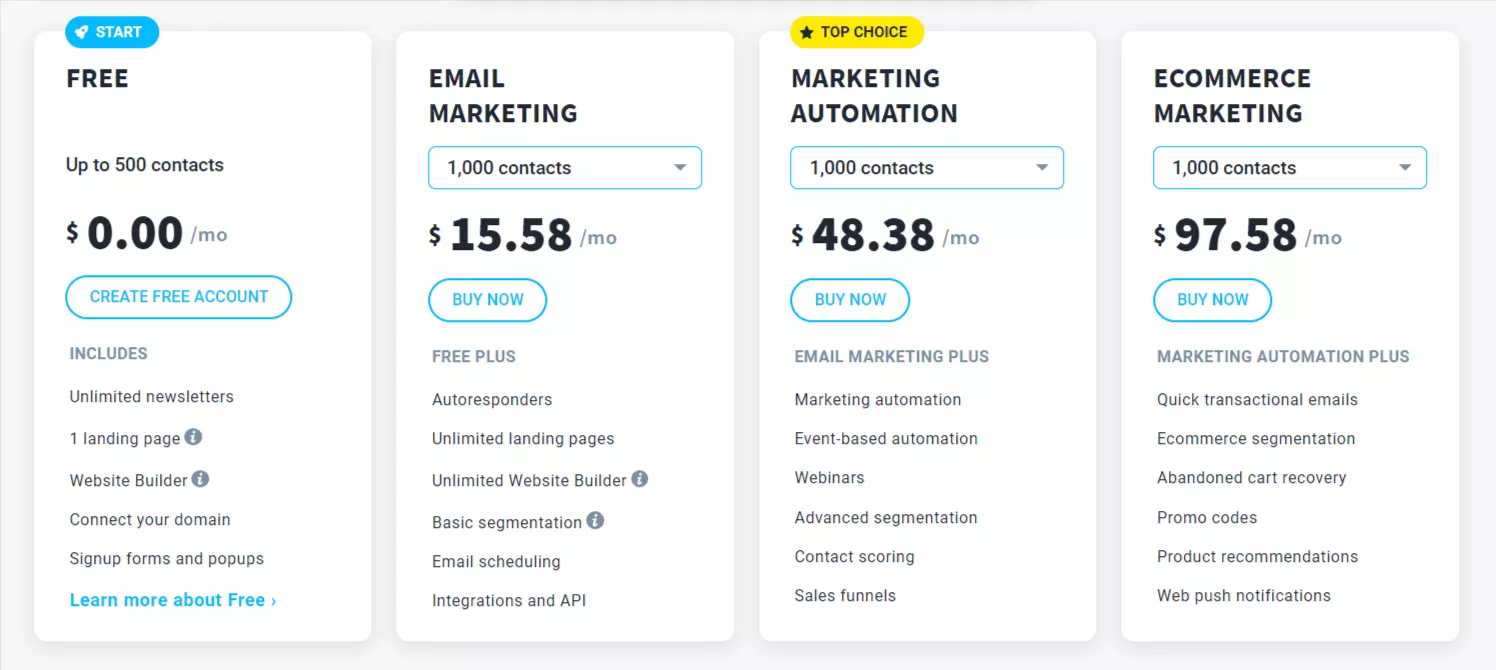Open Marketing Automation contacts dropdown
This screenshot has height=670, width=1496.
(927, 168)
